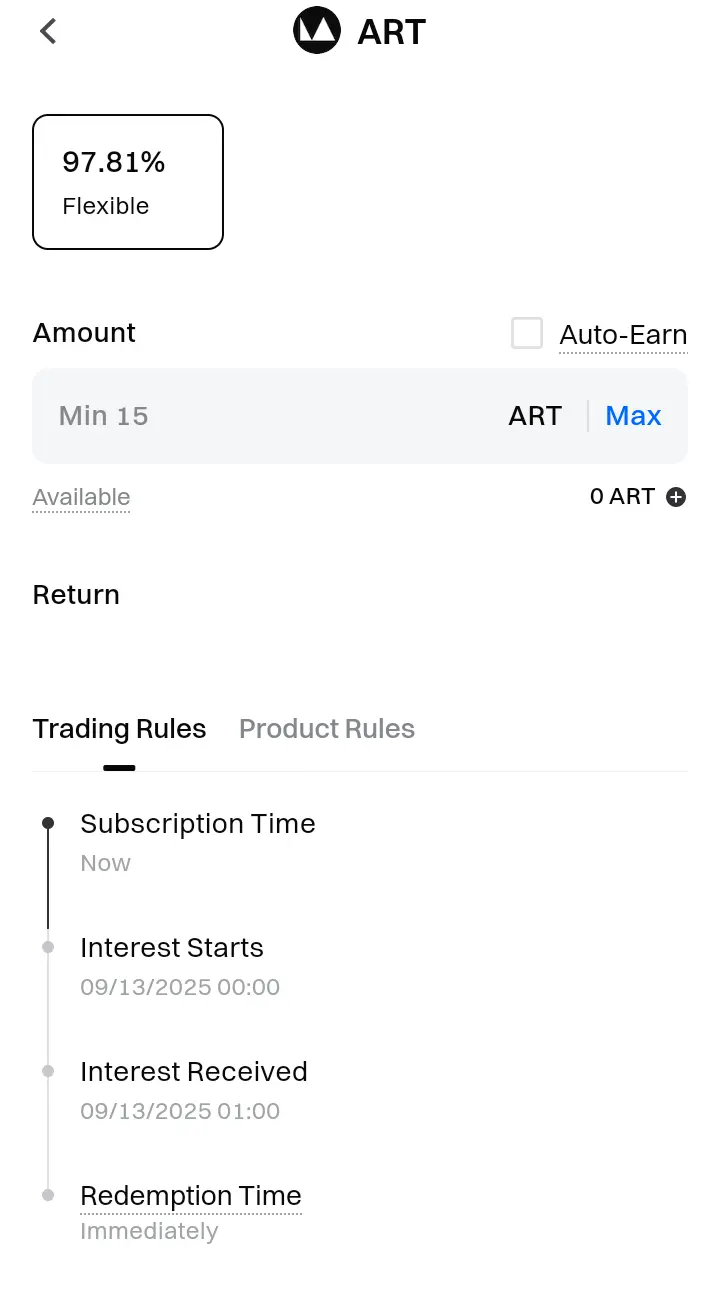Click the Interest Starts timeline dot
The image size is (720, 1290).
pyautogui.click(x=48, y=947)
